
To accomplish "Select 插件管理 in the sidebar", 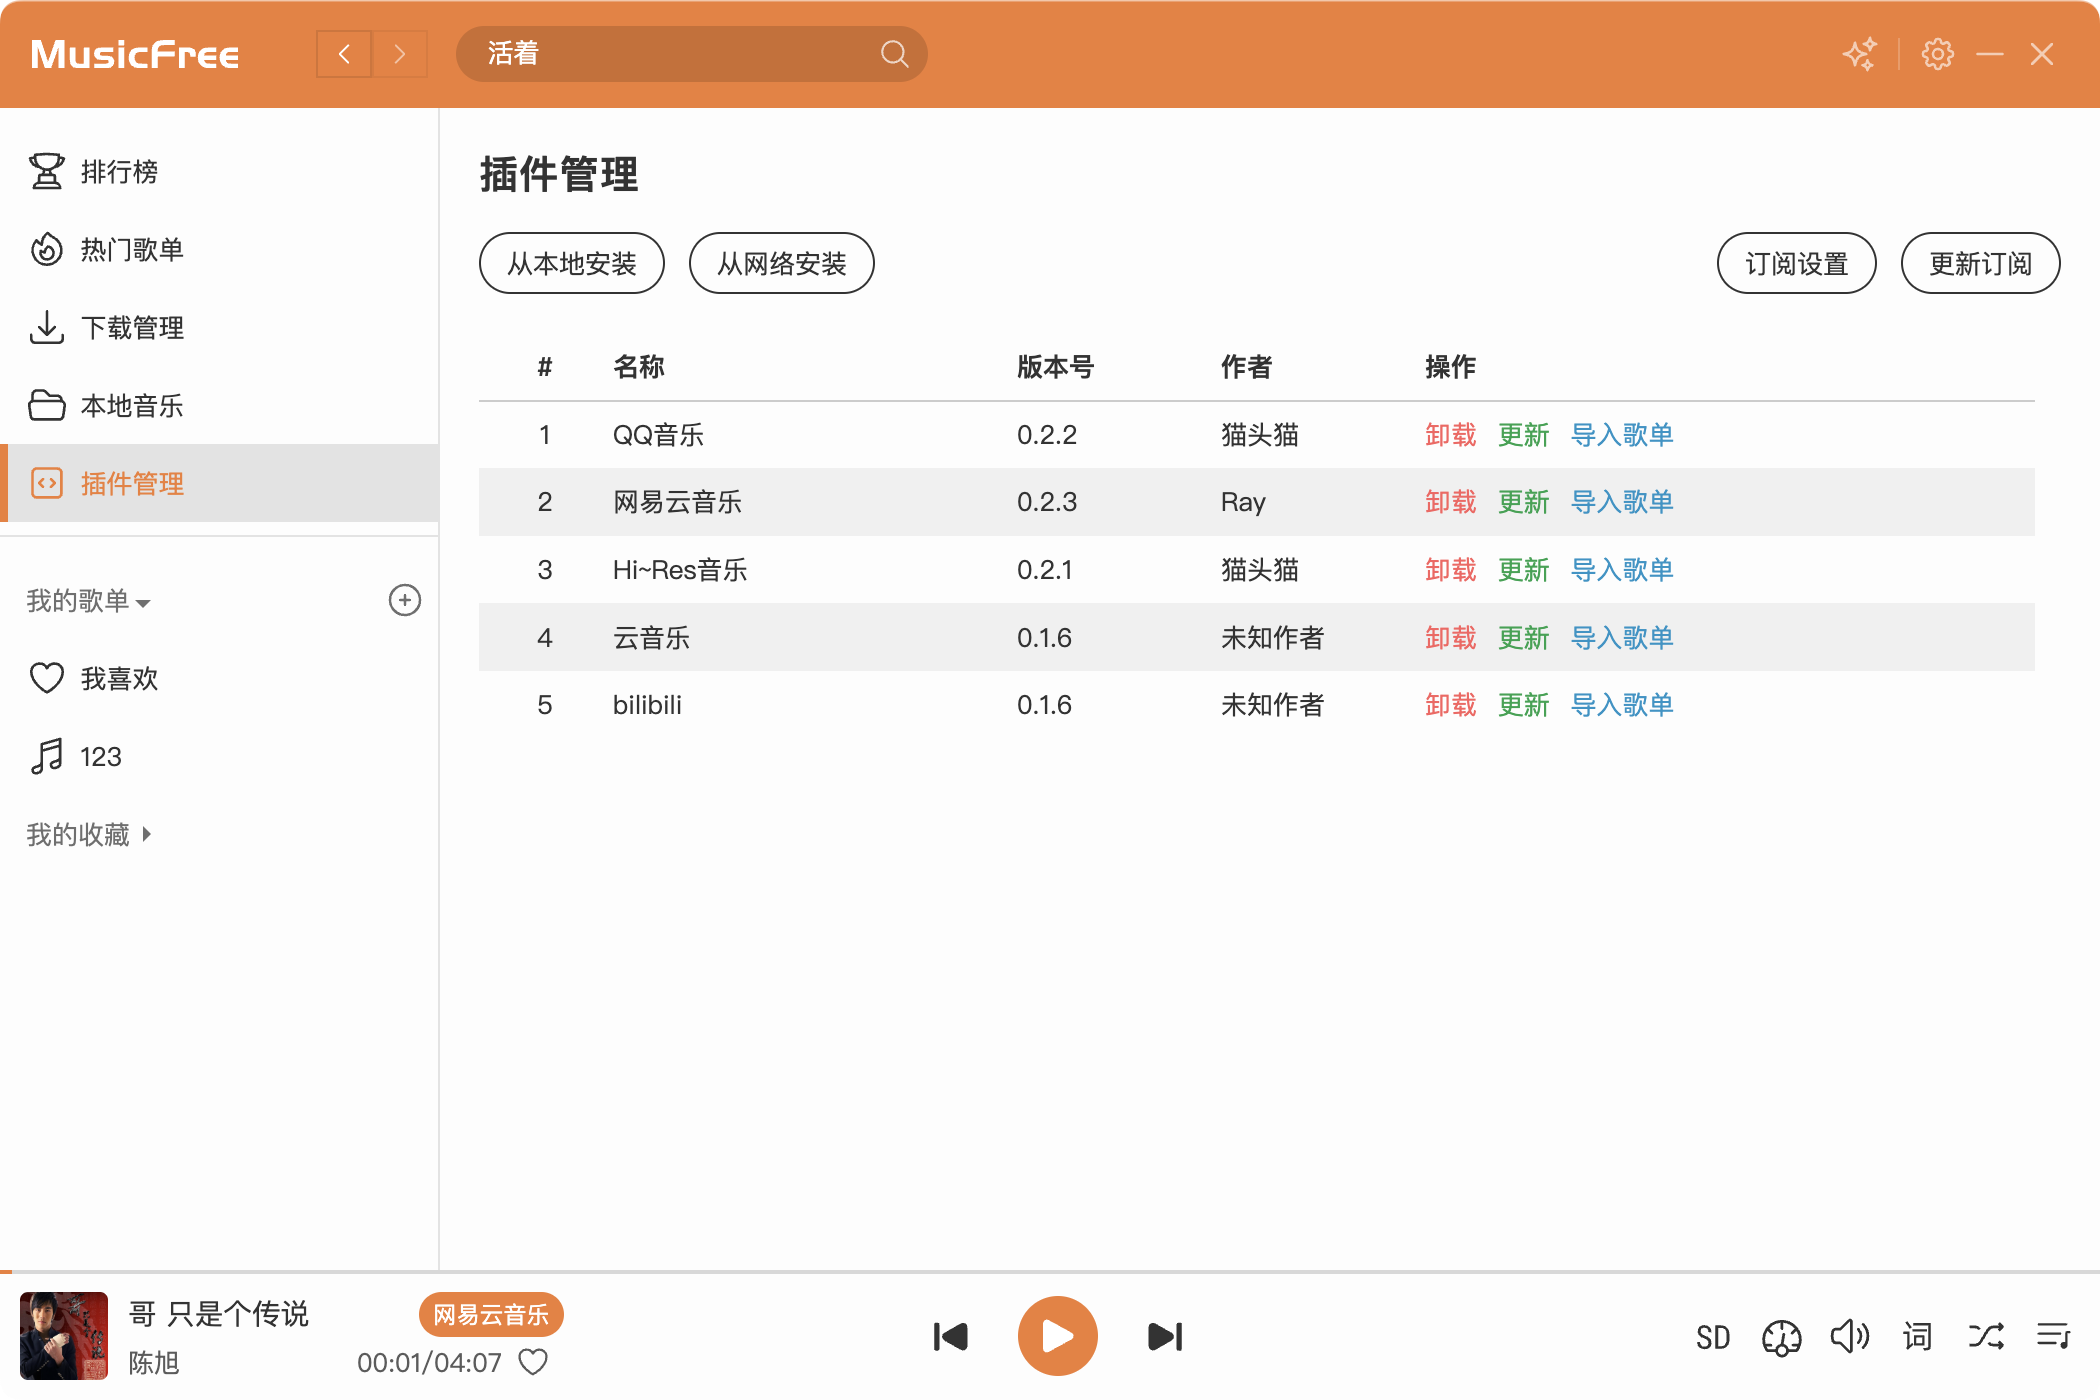I will click(220, 483).
